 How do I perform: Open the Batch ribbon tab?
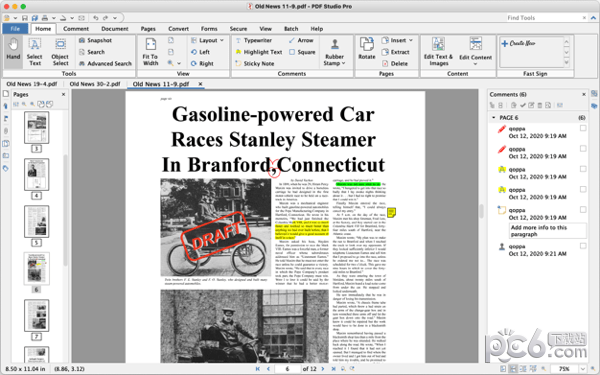(x=291, y=29)
